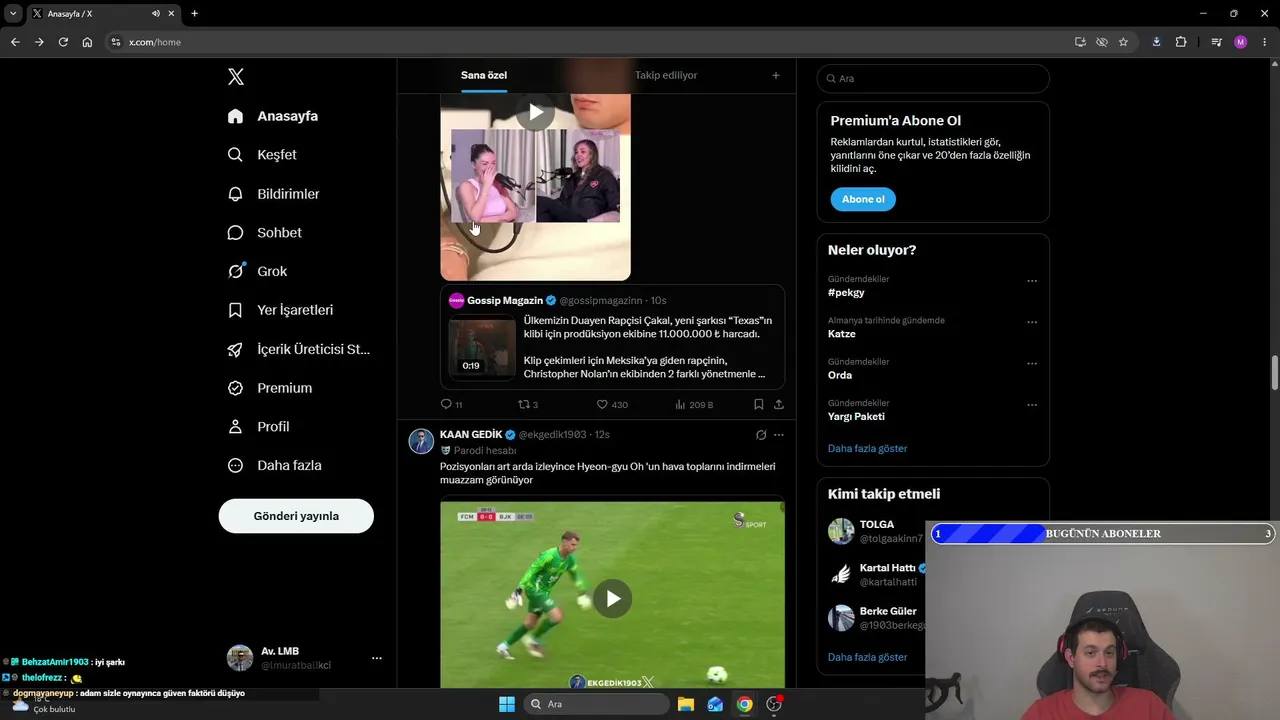Viewport: 1280px width, 720px height.
Task: Switch to Takip ediliyor tab
Action: click(x=666, y=75)
